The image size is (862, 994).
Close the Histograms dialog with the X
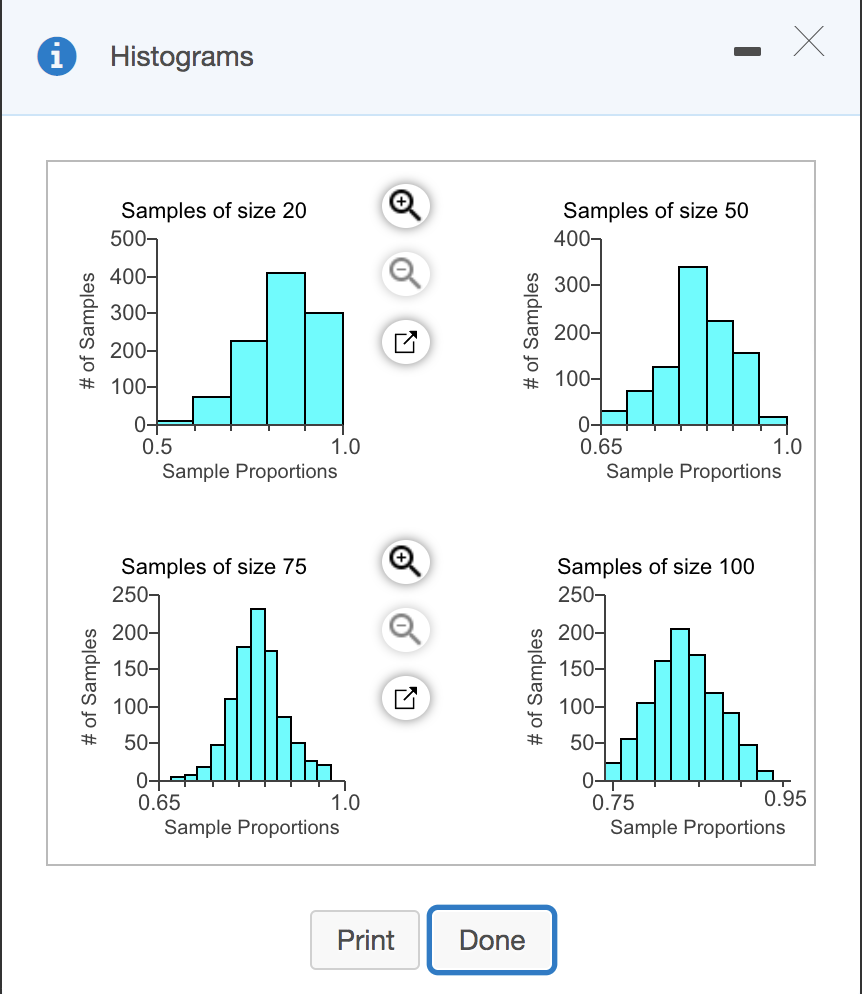(x=808, y=42)
